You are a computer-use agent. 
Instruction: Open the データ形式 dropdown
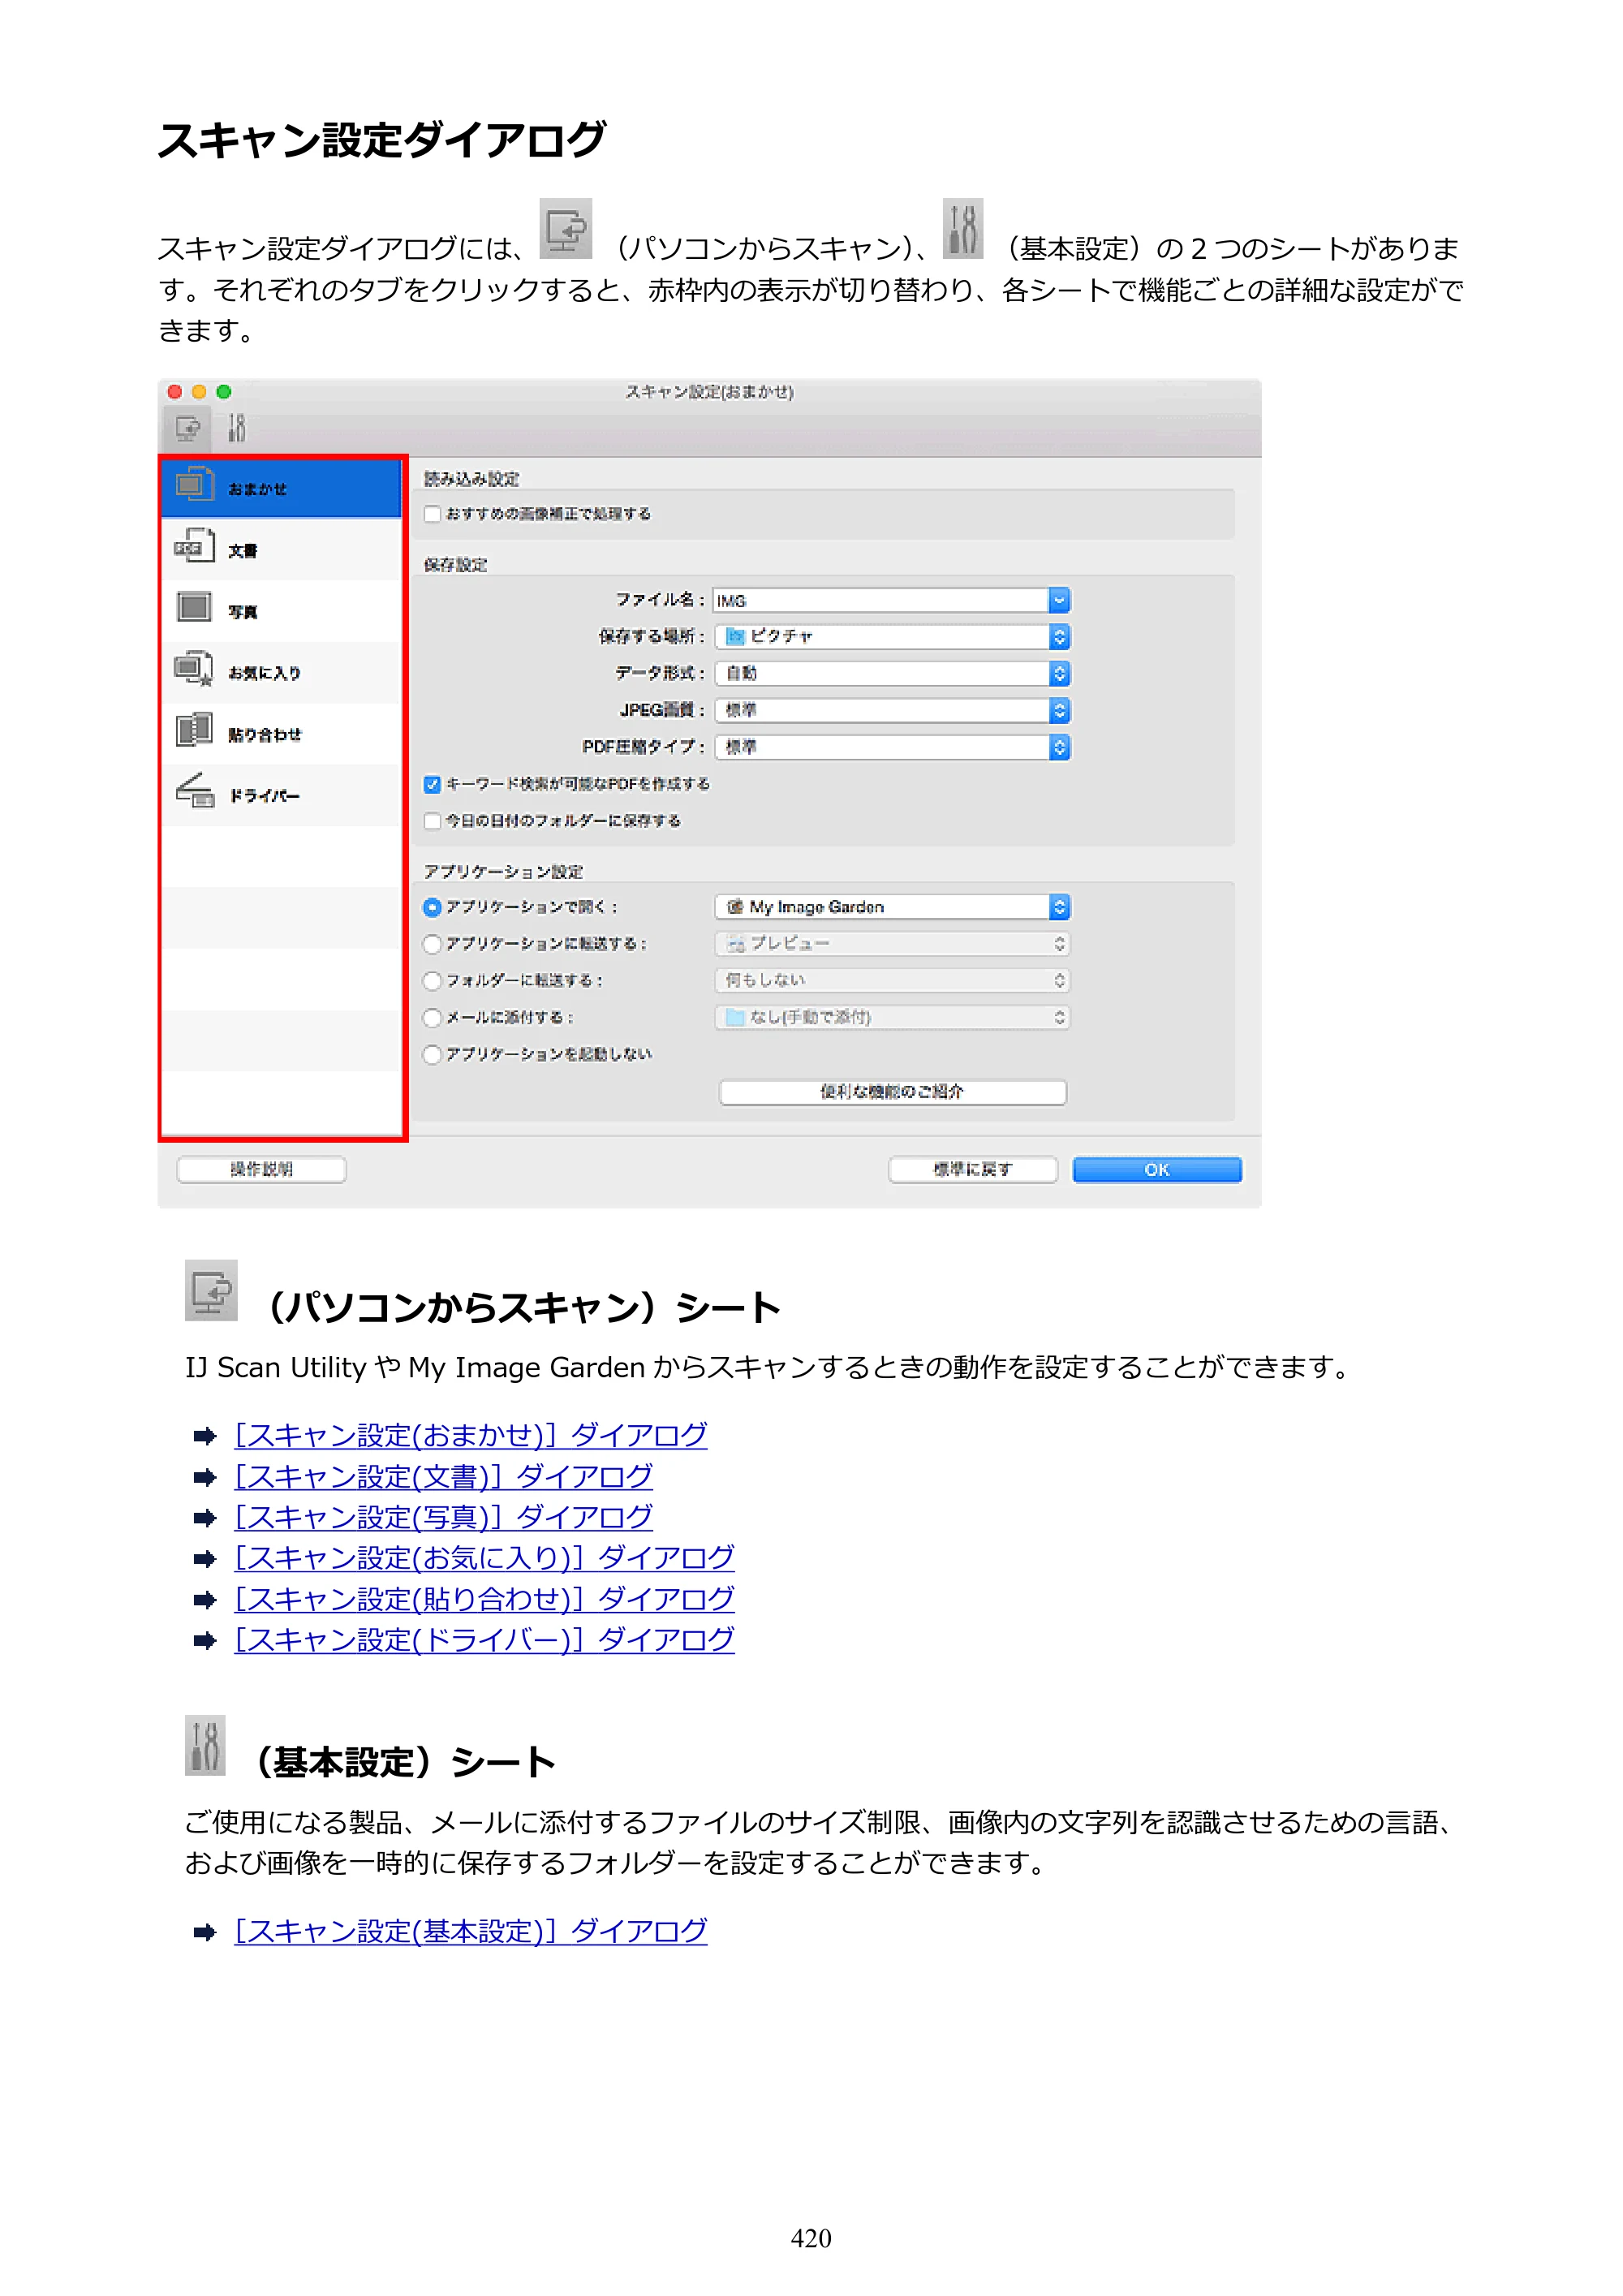click(892, 673)
